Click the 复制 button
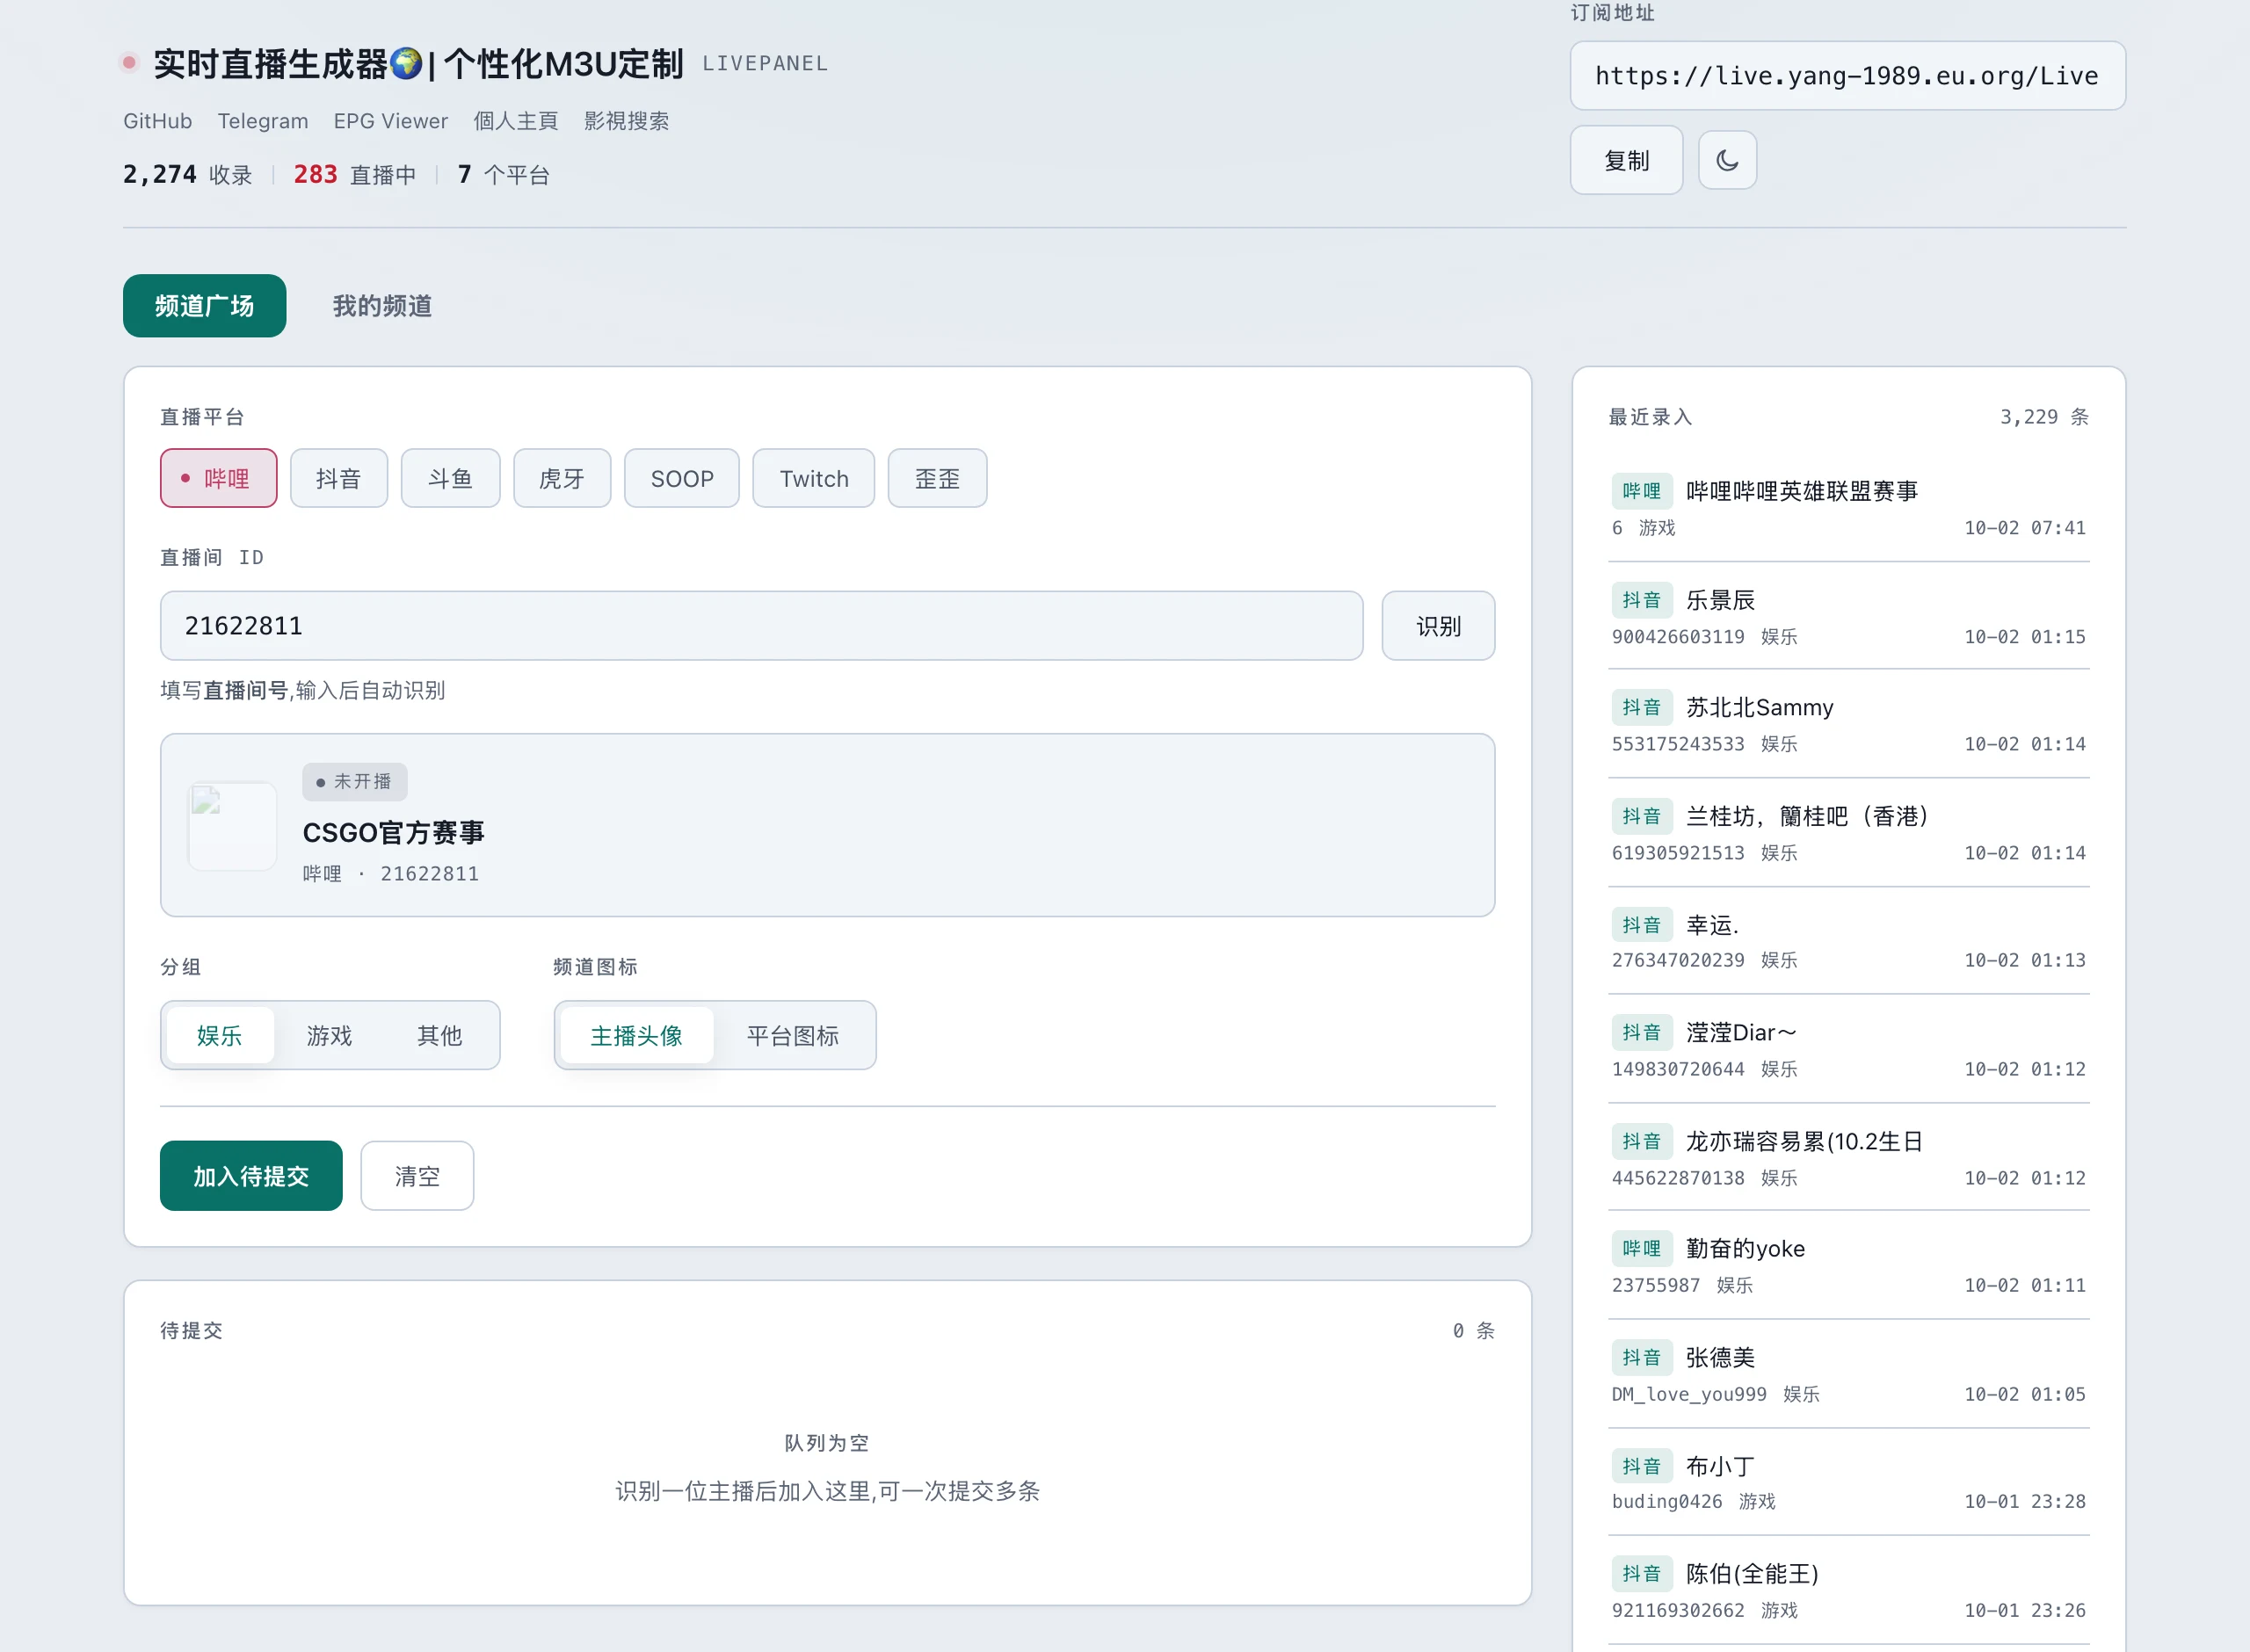The height and width of the screenshot is (1652, 2250). pos(1626,160)
